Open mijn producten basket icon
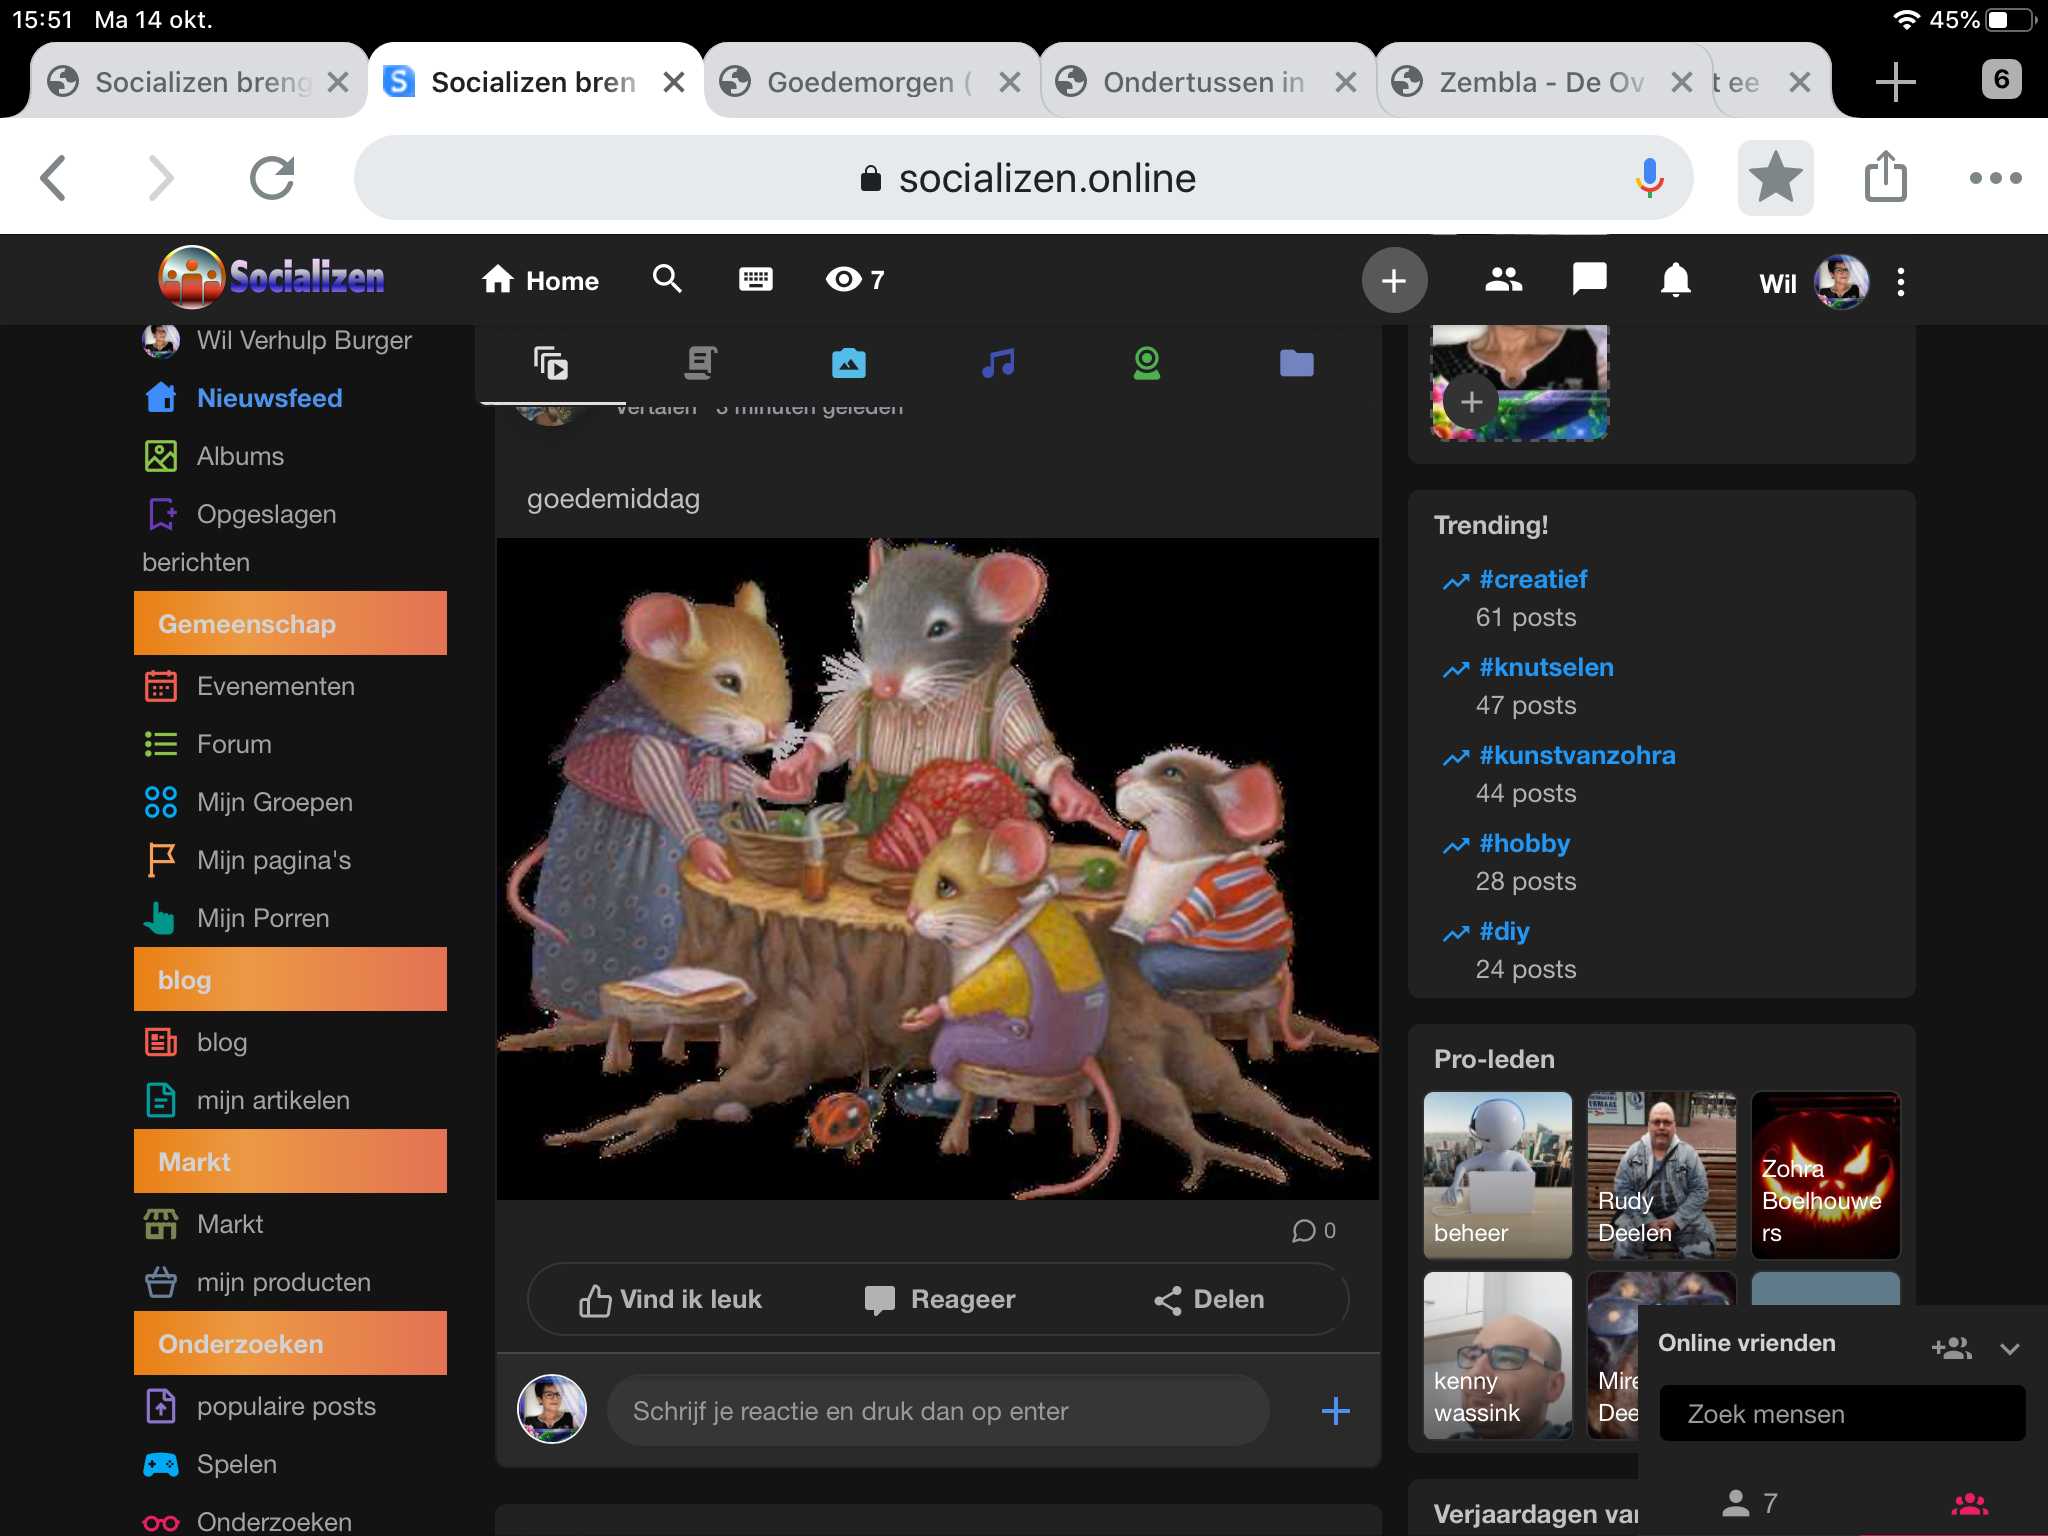The image size is (2048, 1536). tap(160, 1282)
